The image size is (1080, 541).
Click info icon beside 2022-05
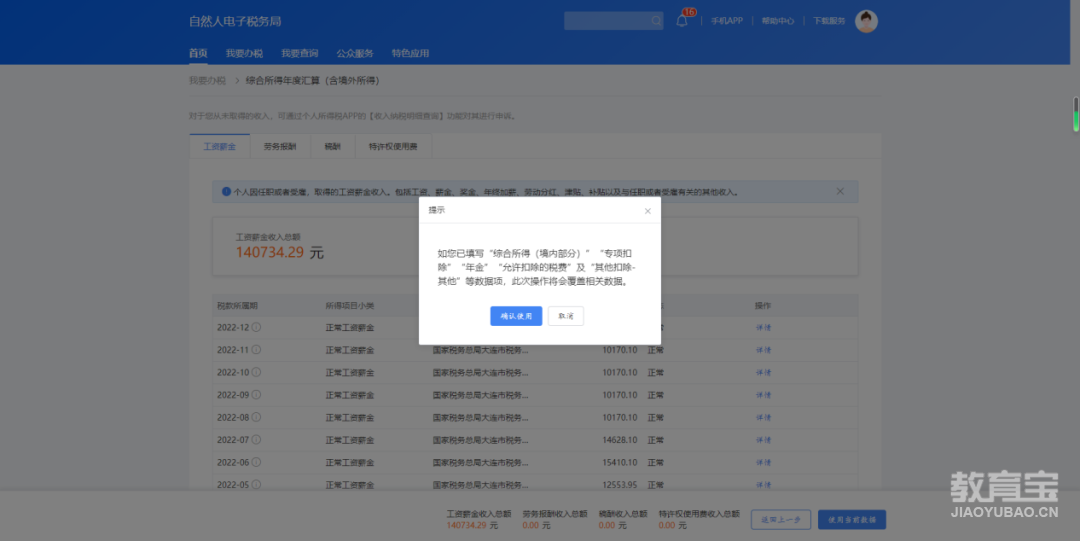pyautogui.click(x=256, y=484)
